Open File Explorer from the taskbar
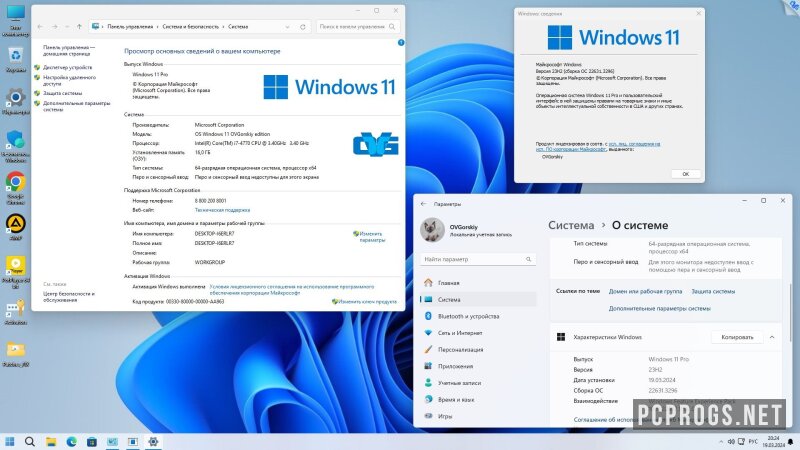This screenshot has height=450, width=800. [x=51, y=441]
